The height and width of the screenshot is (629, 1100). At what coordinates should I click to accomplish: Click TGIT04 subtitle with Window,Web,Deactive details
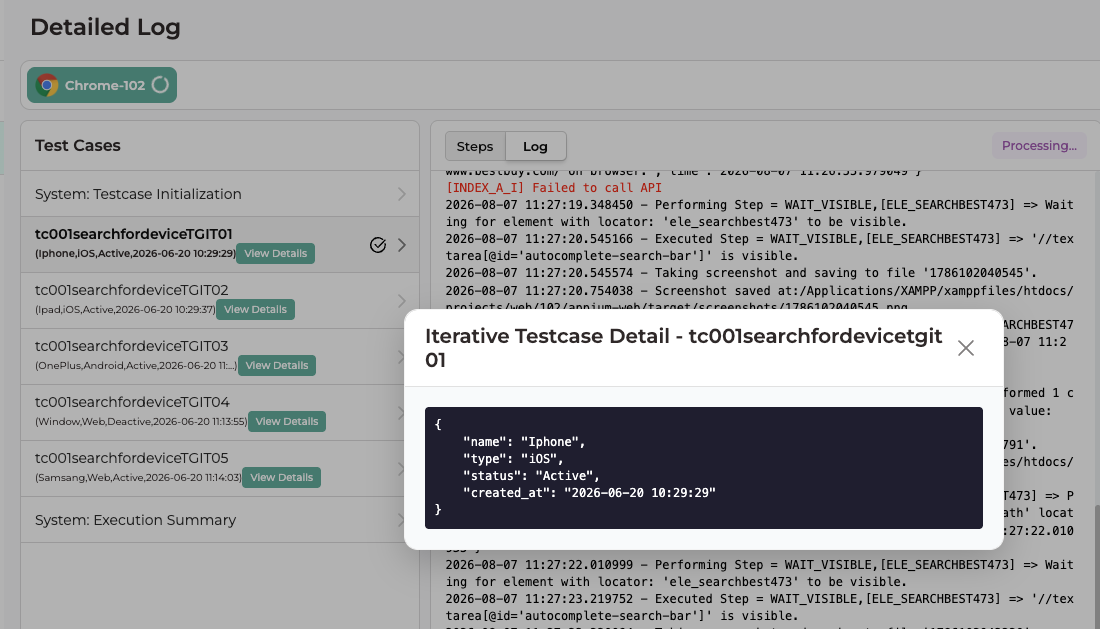141,421
